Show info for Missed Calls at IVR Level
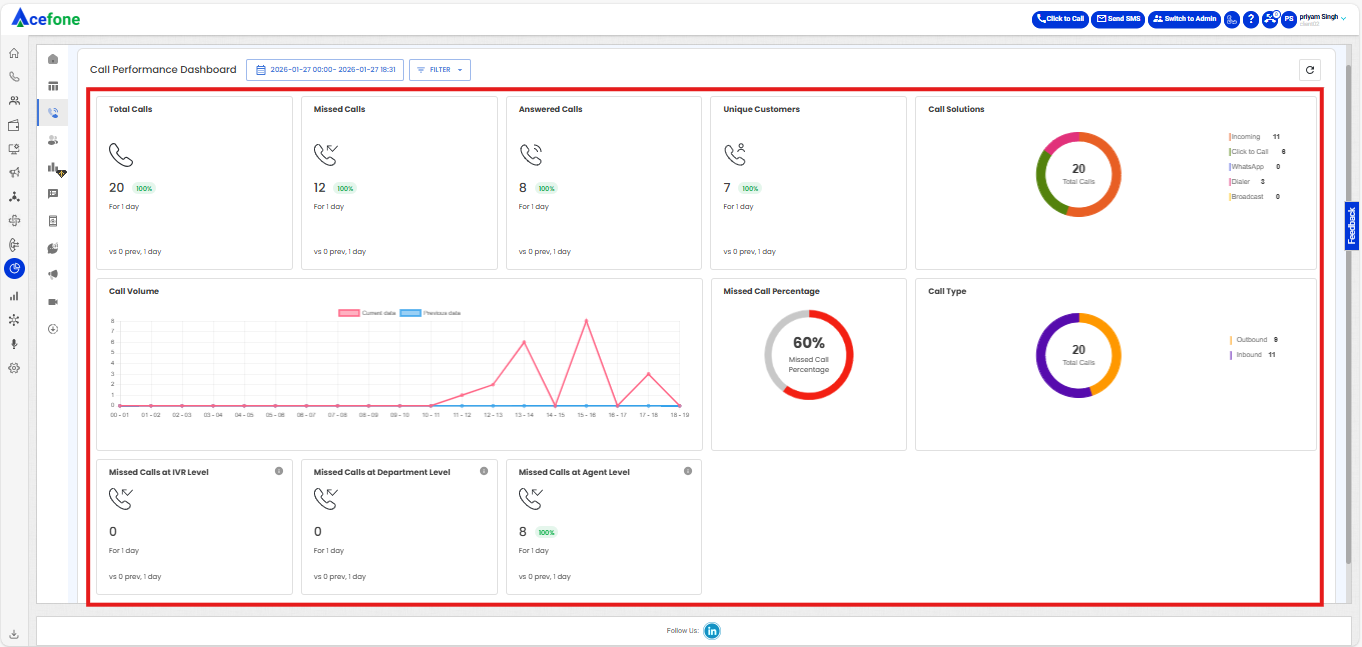 point(279,471)
